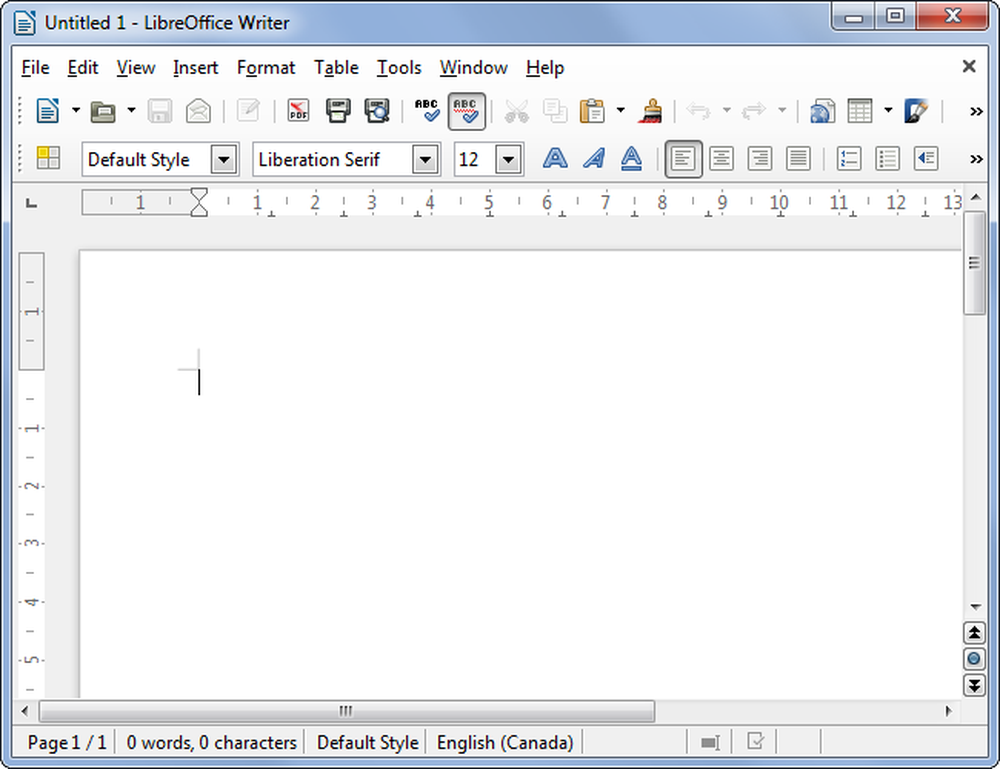Click Page 1 / 1 in status bar
The width and height of the screenshot is (1000, 769).
pyautogui.click(x=67, y=743)
